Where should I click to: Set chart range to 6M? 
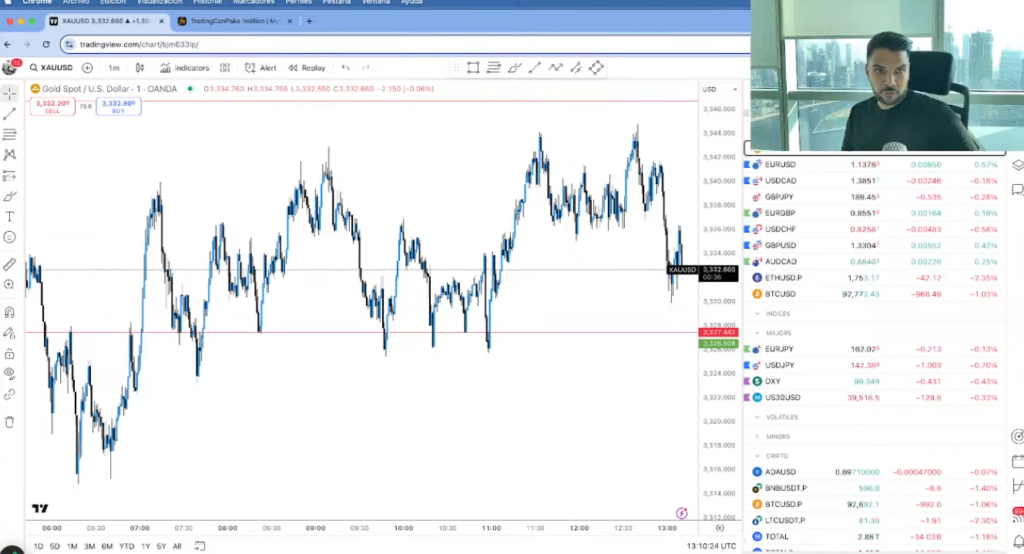coord(107,546)
